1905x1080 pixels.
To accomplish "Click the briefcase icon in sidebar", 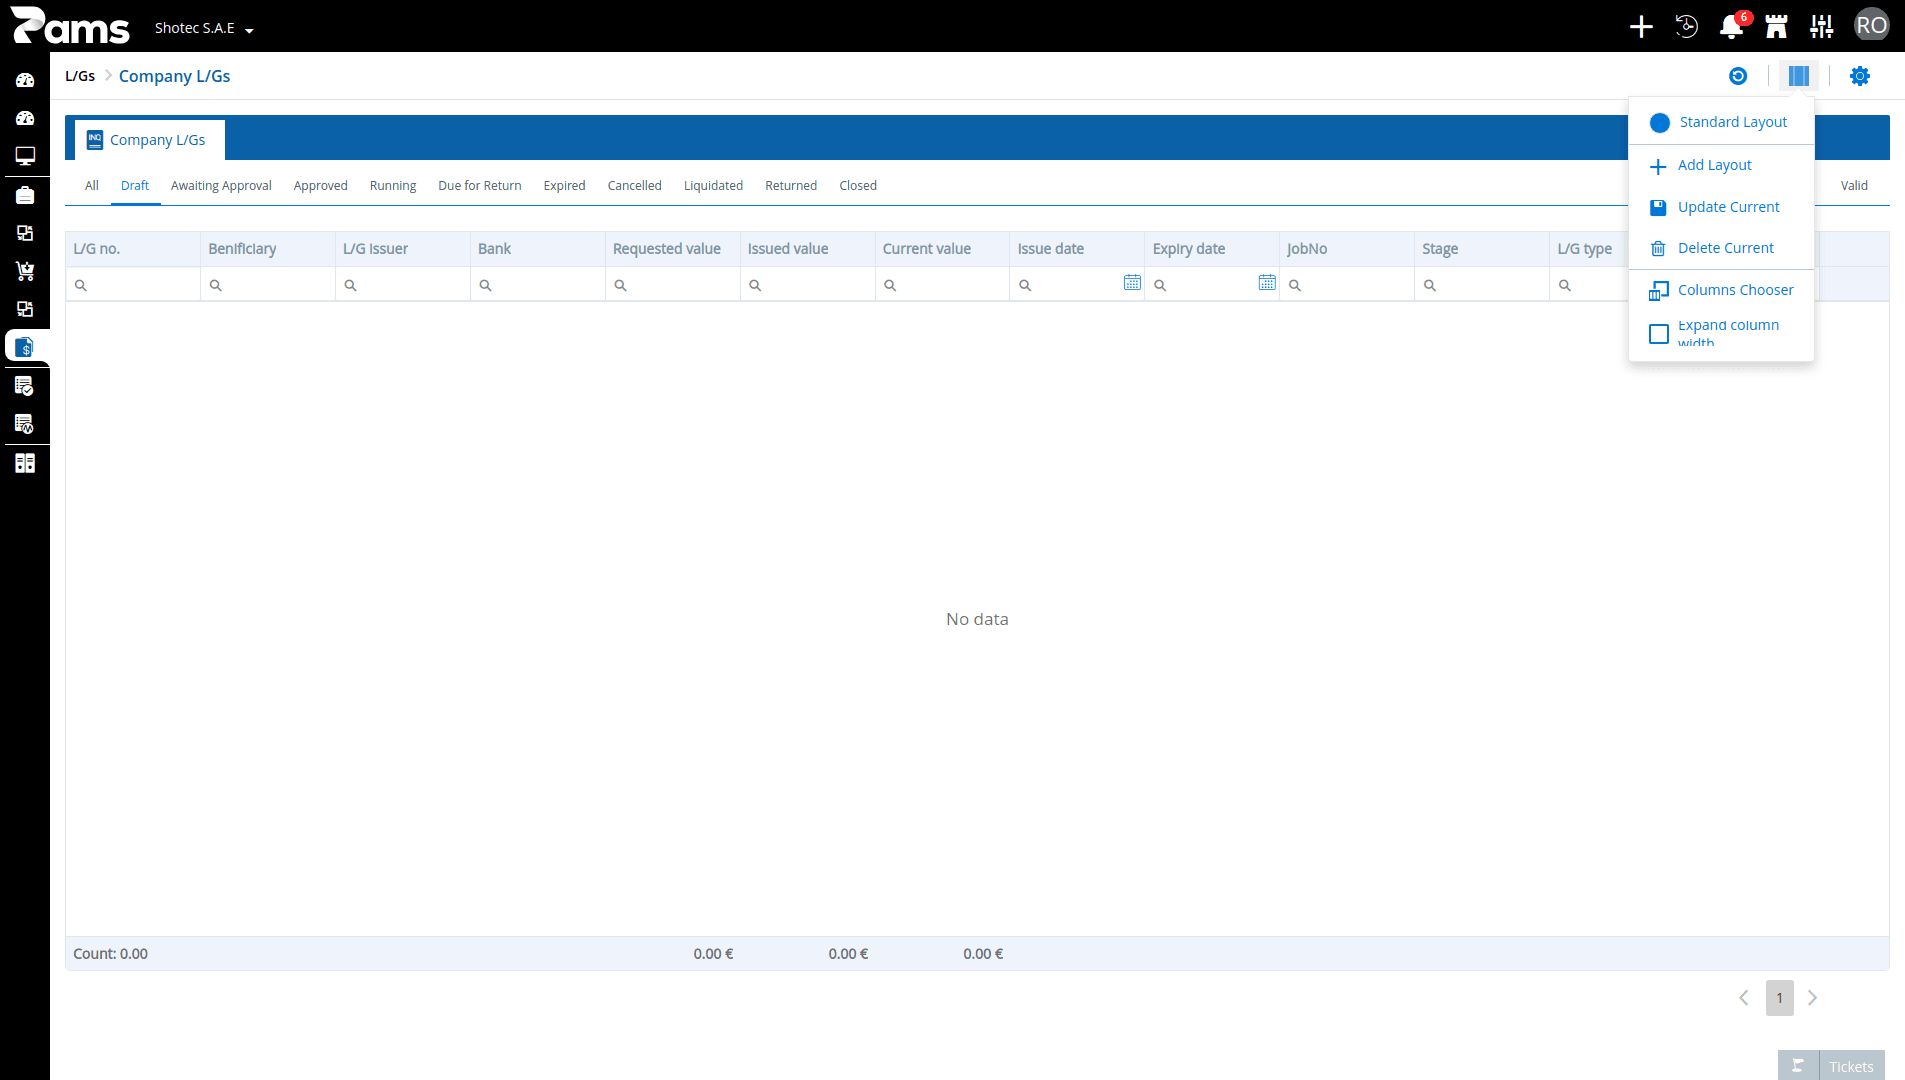I will click(x=25, y=195).
